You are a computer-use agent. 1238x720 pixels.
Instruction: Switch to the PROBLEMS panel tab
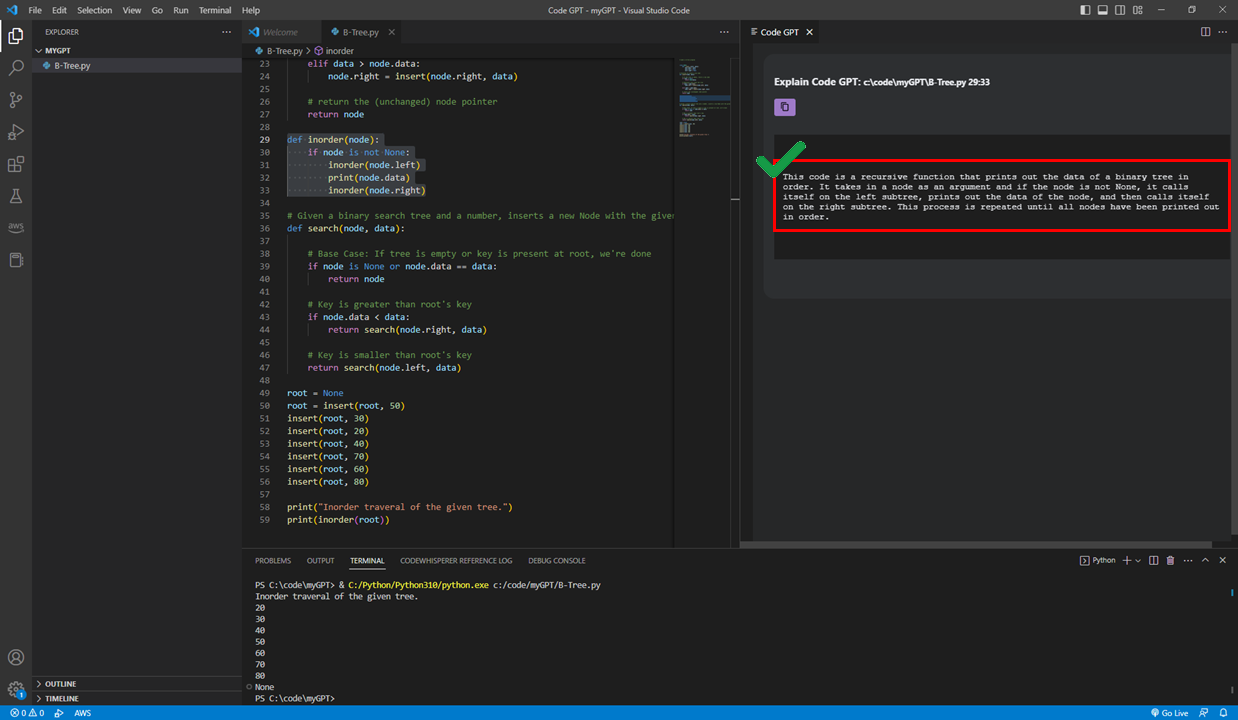click(x=273, y=561)
